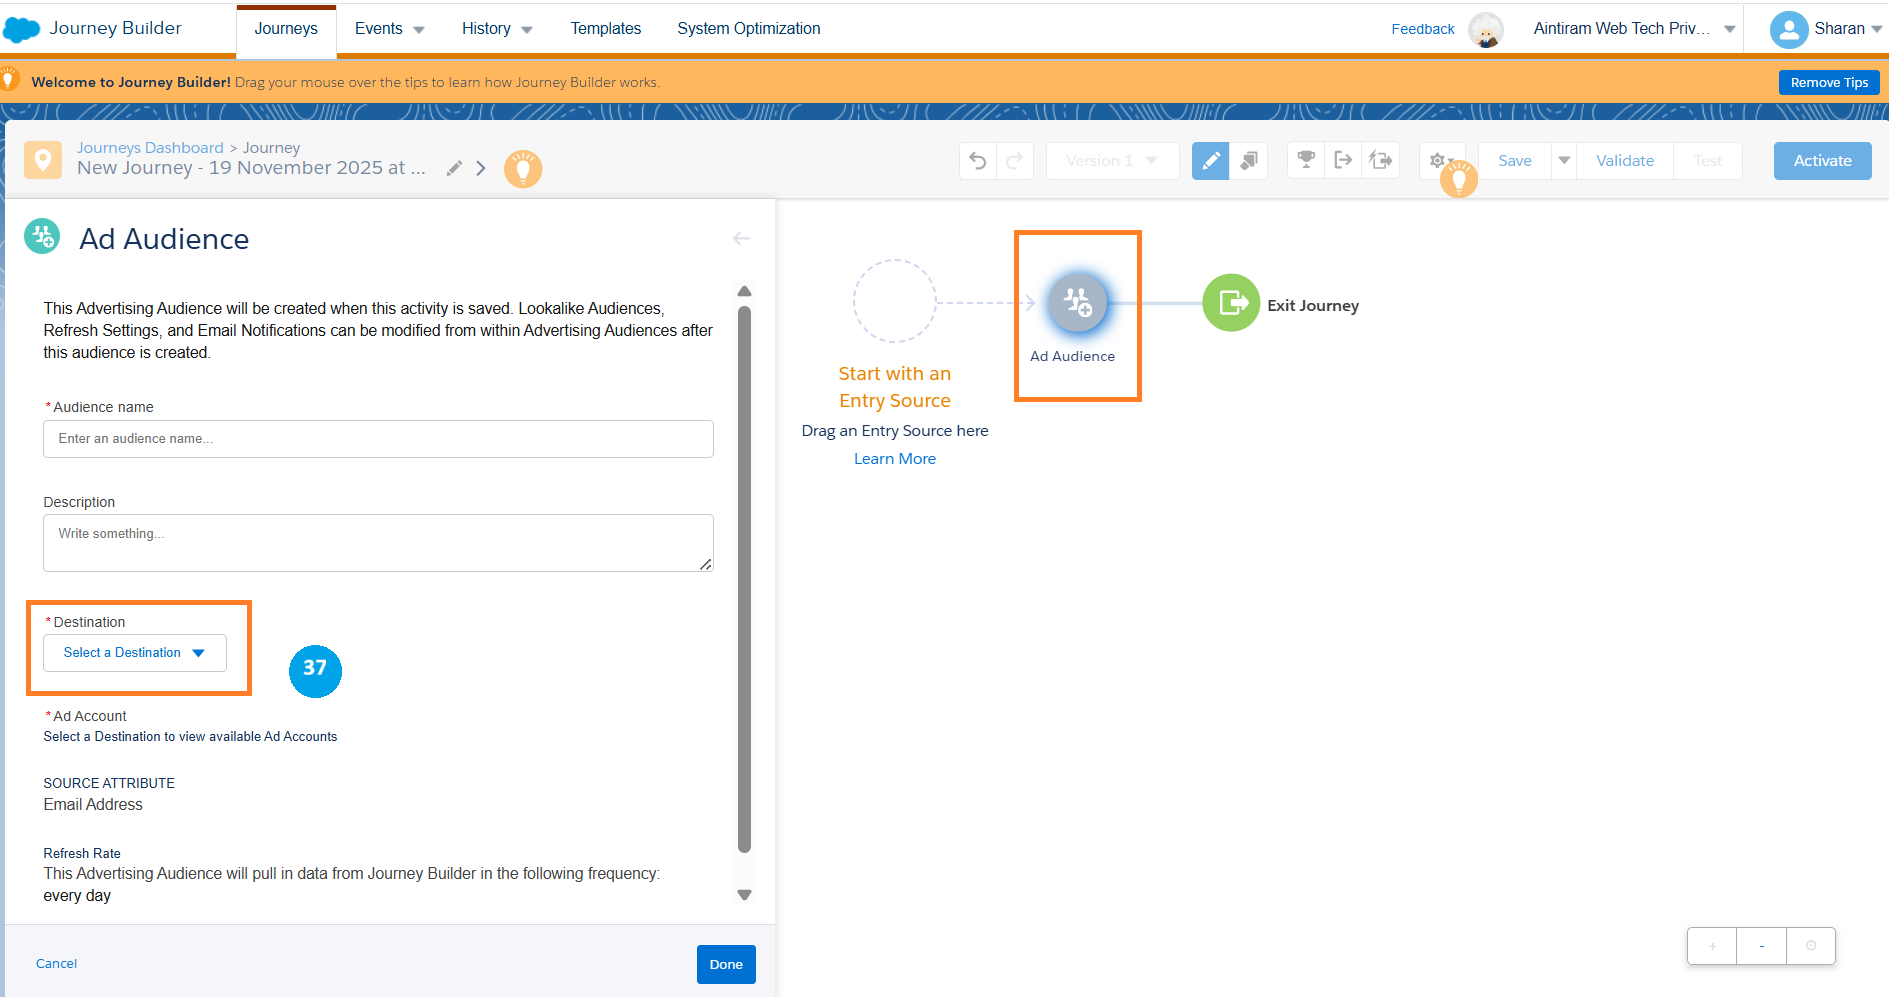The width and height of the screenshot is (1889, 997).
Task: Expand the Save options dropdown arrow
Action: pyautogui.click(x=1564, y=161)
